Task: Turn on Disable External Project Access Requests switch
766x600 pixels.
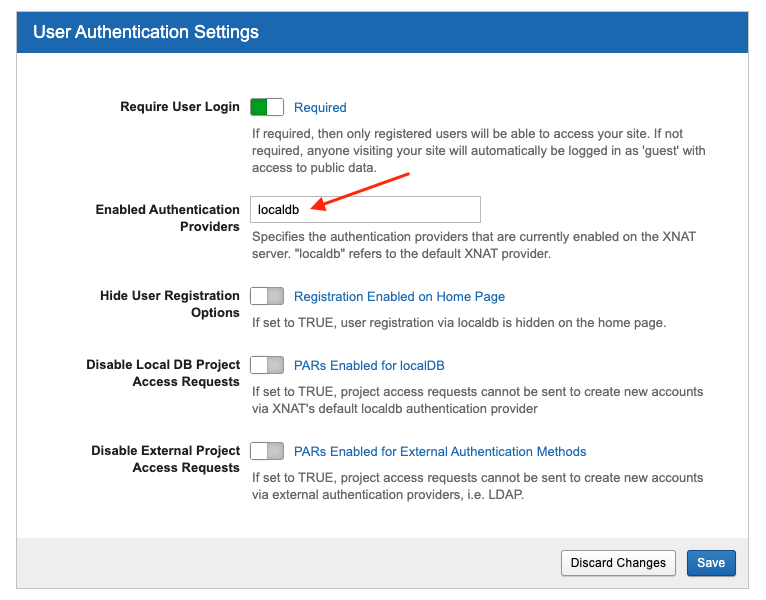Action: coord(267,451)
